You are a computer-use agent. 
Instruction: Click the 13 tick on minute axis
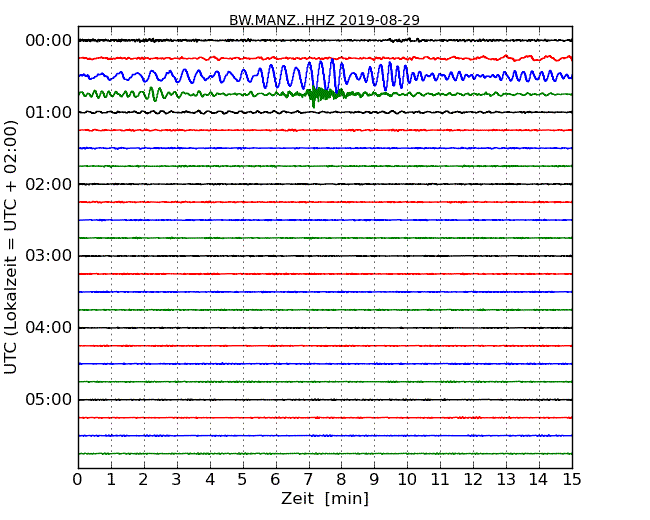point(506,480)
